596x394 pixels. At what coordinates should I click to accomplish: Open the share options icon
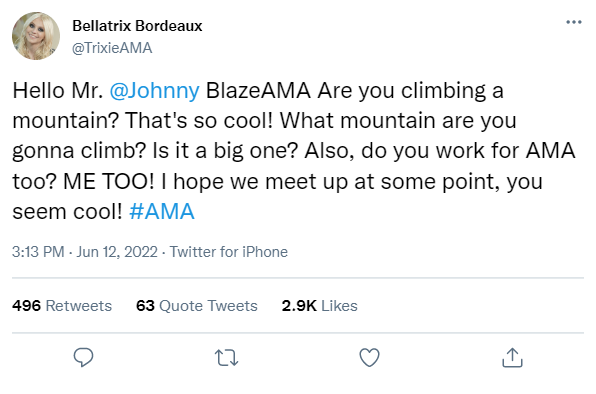tap(512, 358)
